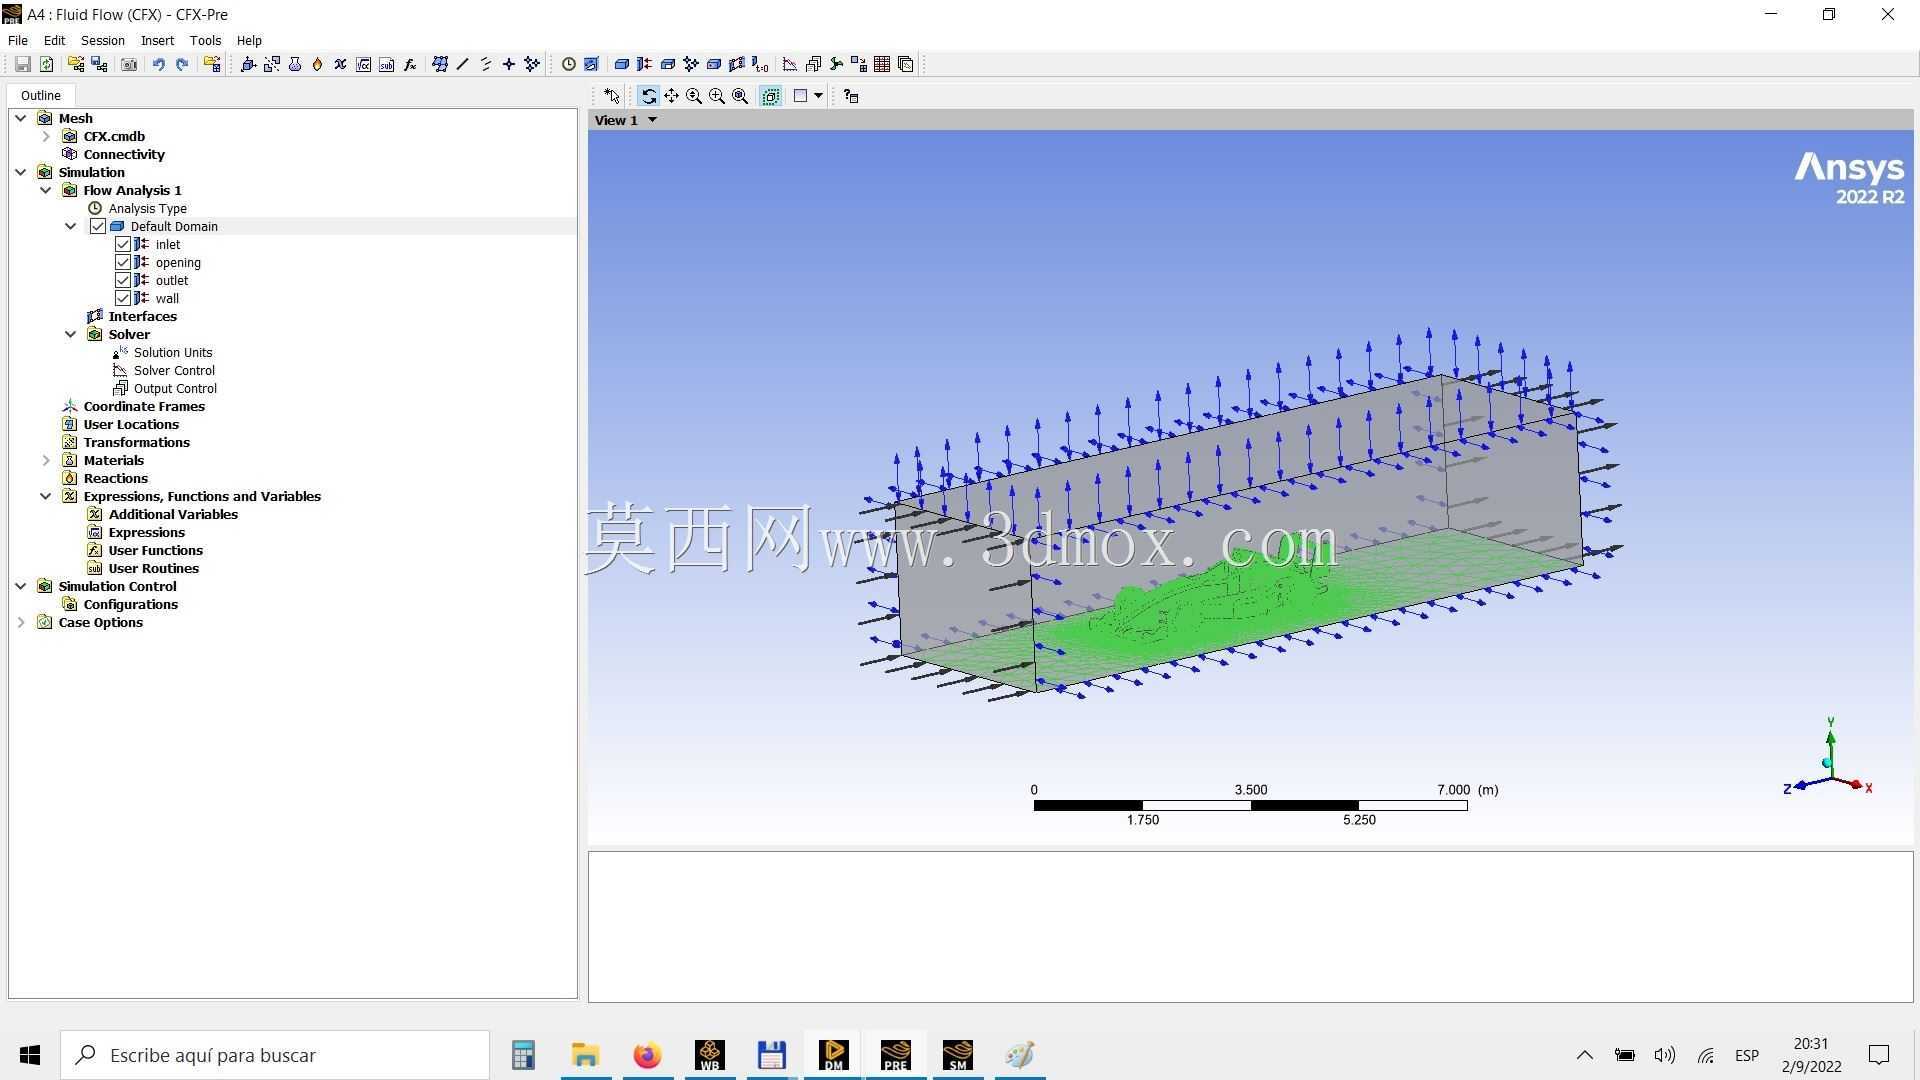Screen dimensions: 1920x1080
Task: Open the Insert menu
Action: coord(157,40)
